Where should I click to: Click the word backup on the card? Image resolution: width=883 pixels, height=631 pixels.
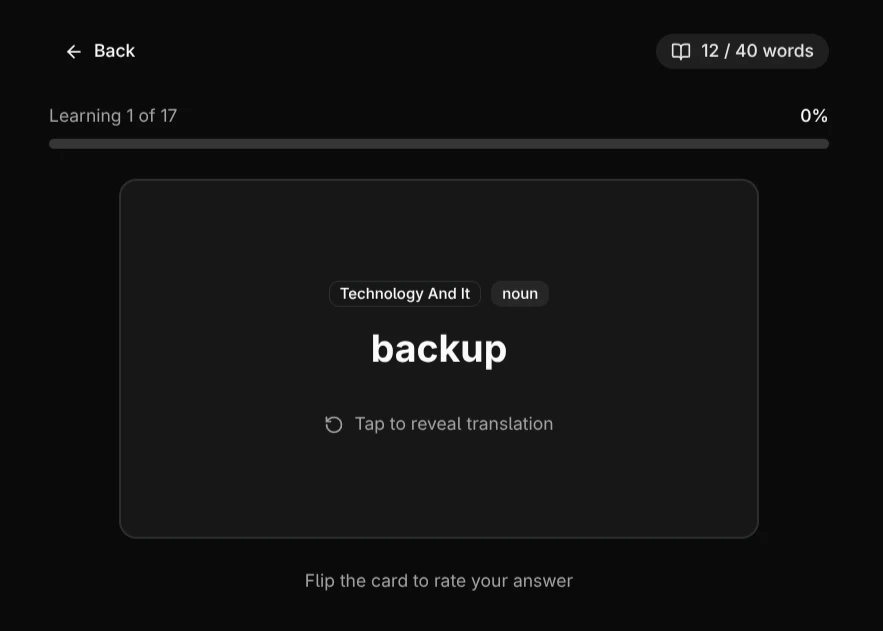(439, 349)
